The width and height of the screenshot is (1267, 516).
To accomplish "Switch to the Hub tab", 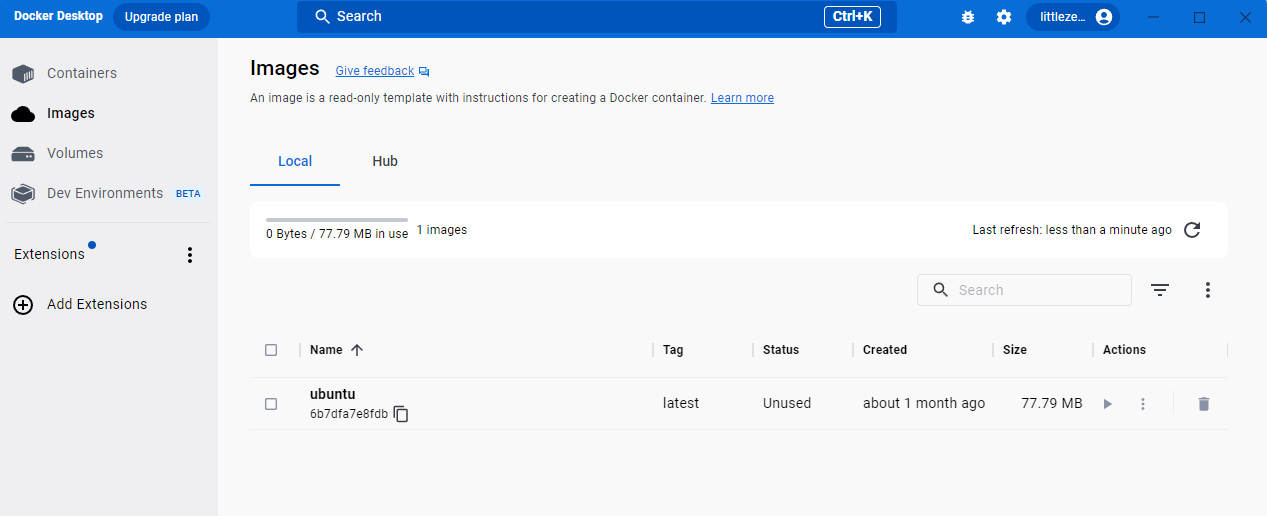I will (x=385, y=161).
